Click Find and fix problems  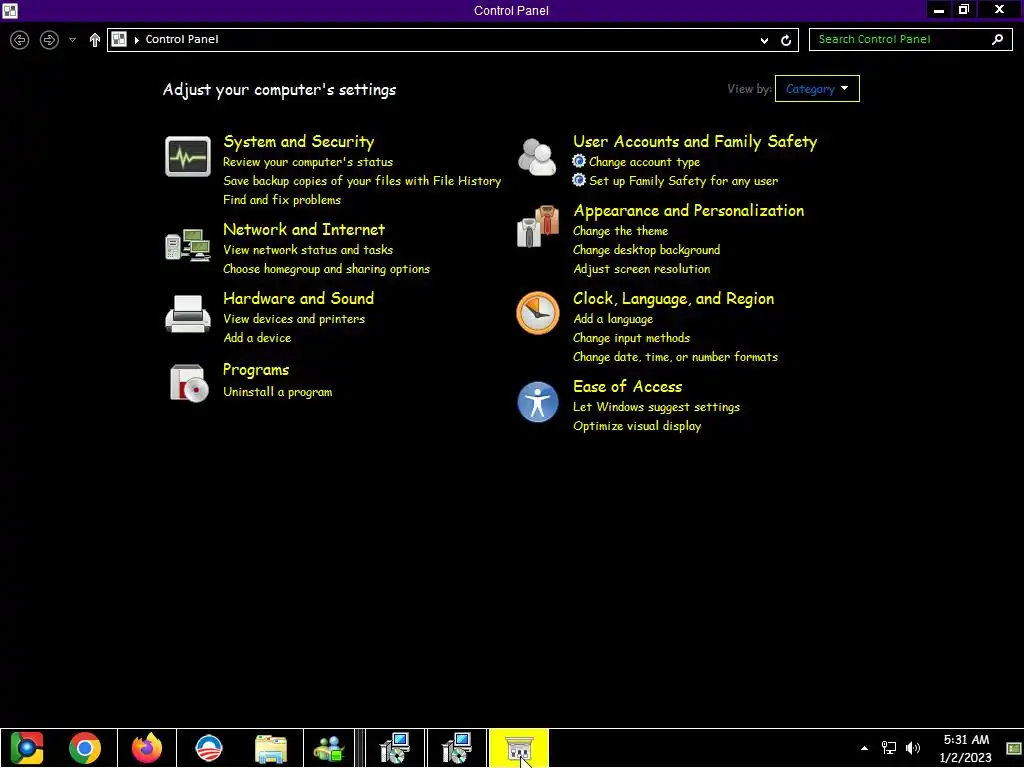click(281, 200)
